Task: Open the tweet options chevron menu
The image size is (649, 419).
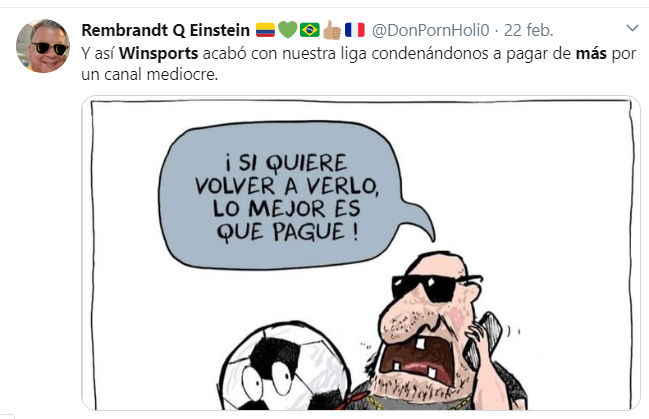Action: coord(632,29)
